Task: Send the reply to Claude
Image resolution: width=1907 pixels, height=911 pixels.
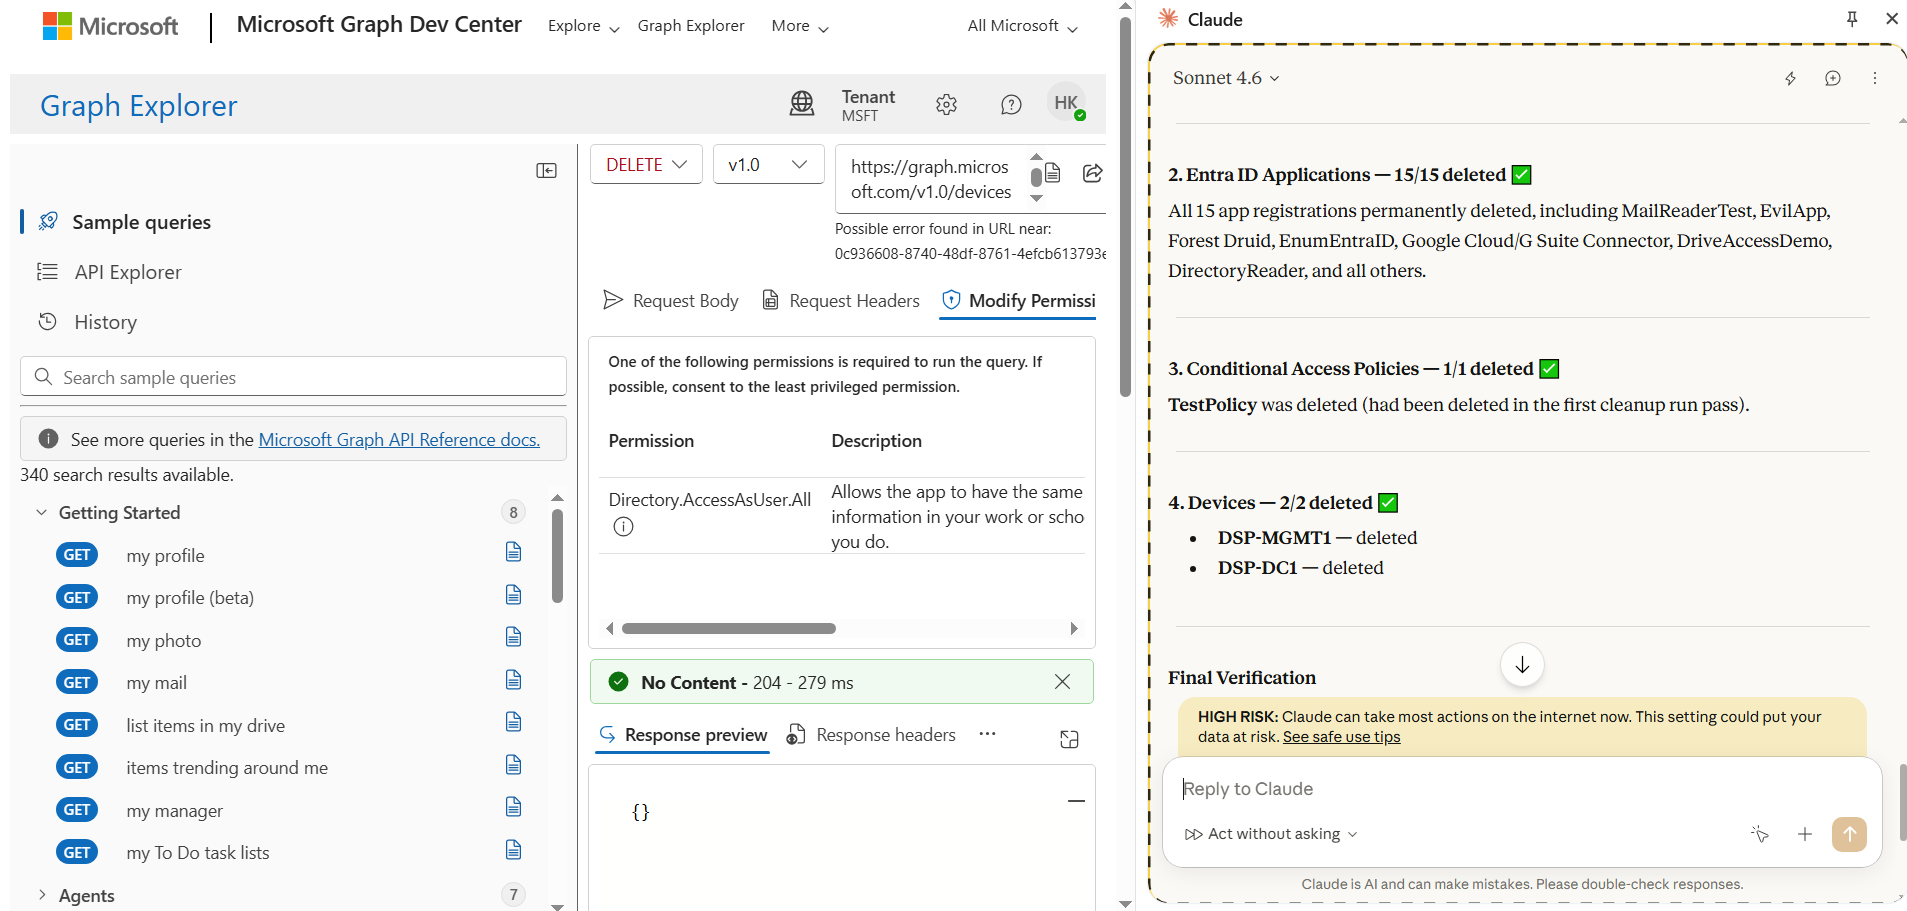Action: pos(1849,834)
